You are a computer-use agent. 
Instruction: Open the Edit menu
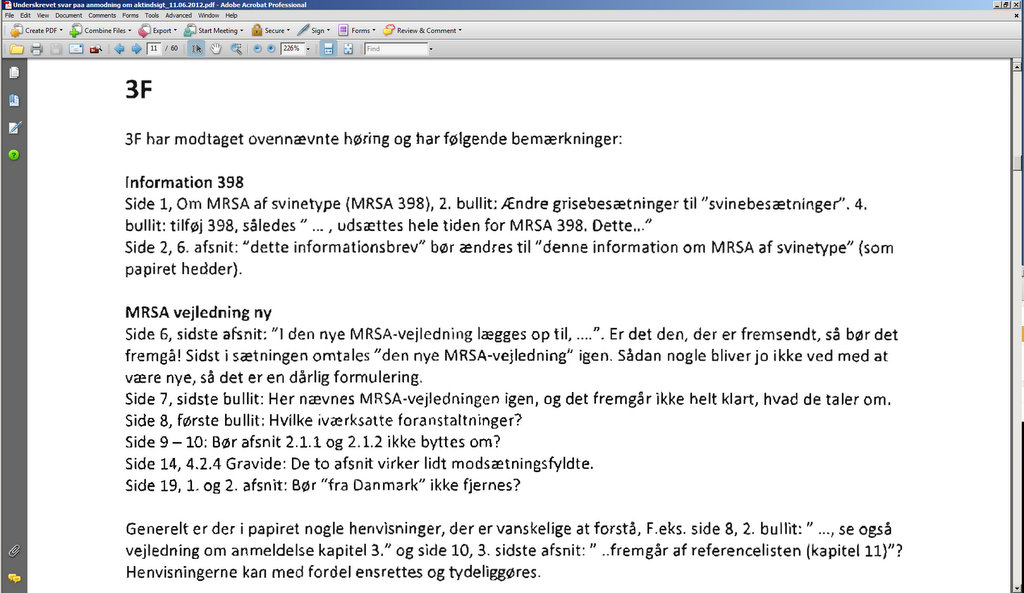(25, 15)
